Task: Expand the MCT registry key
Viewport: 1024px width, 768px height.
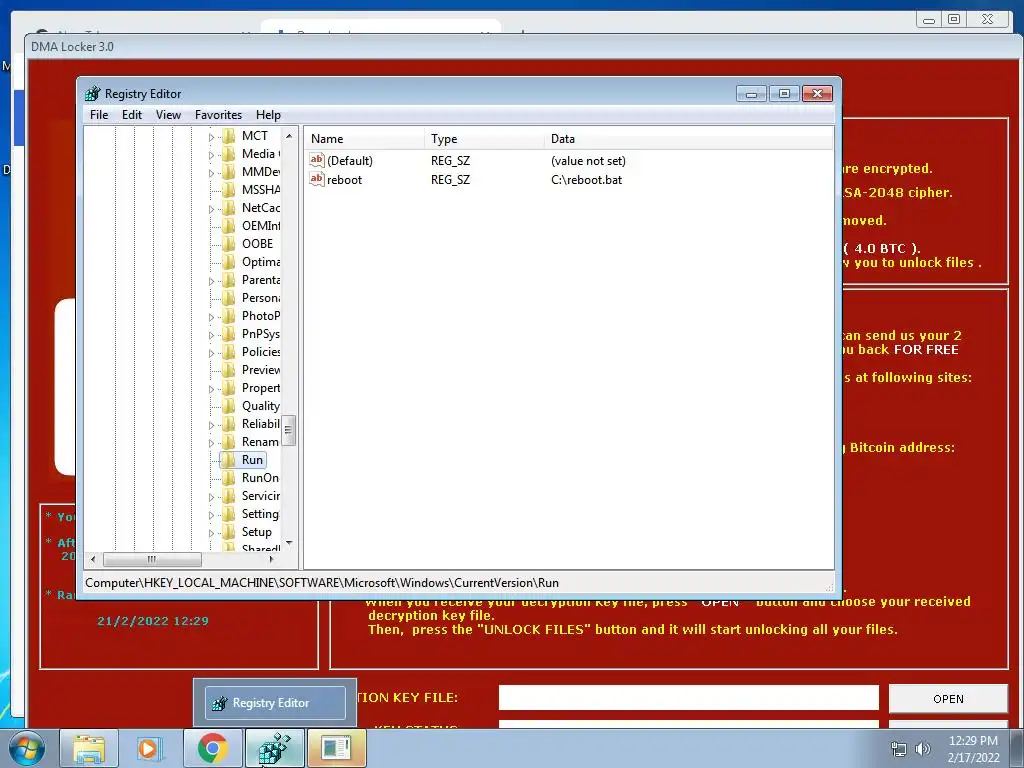Action: click(x=211, y=137)
